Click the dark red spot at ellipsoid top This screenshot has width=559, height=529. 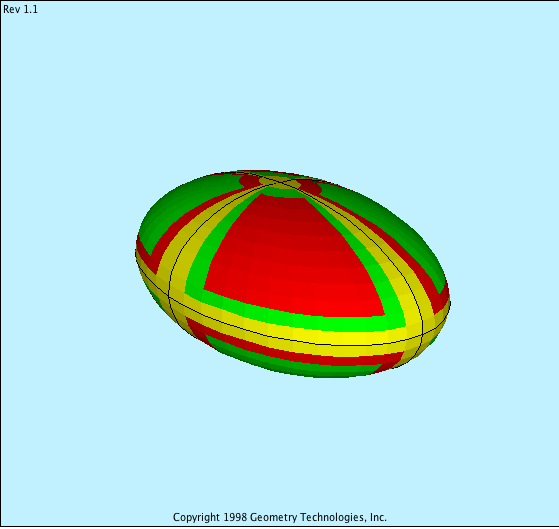click(x=311, y=187)
